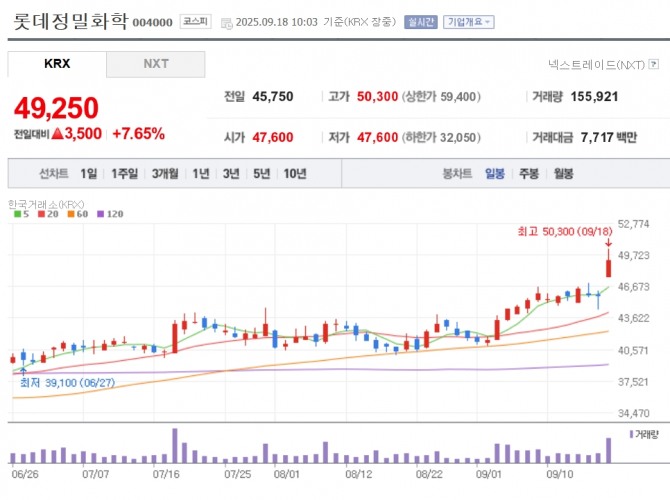Open the 넥스트레이드(NXT) help icon
This screenshot has height=500, width=670.
[653, 64]
